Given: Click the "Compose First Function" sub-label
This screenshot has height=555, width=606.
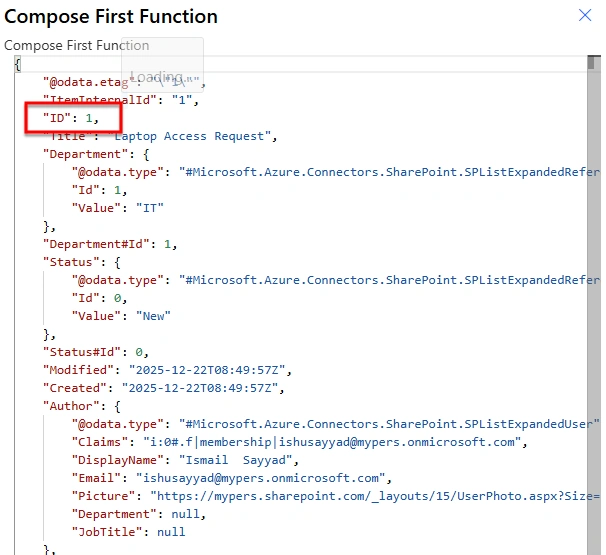Looking at the screenshot, I should click(77, 45).
